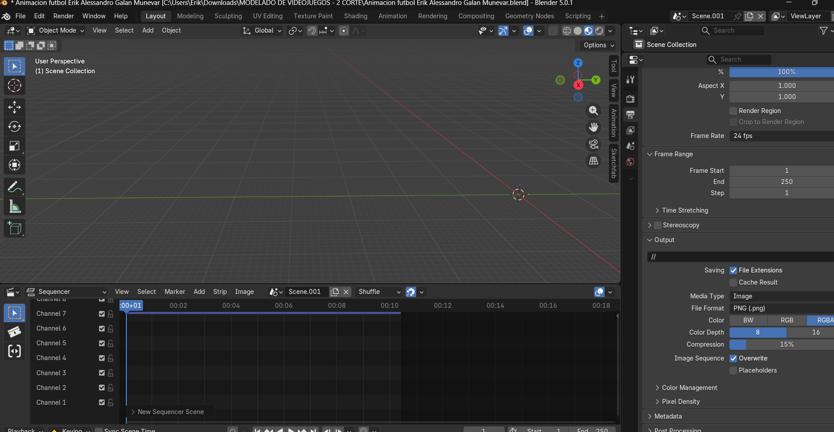Select the Add Cube tool
Image resolution: width=834 pixels, height=432 pixels.
14,228
